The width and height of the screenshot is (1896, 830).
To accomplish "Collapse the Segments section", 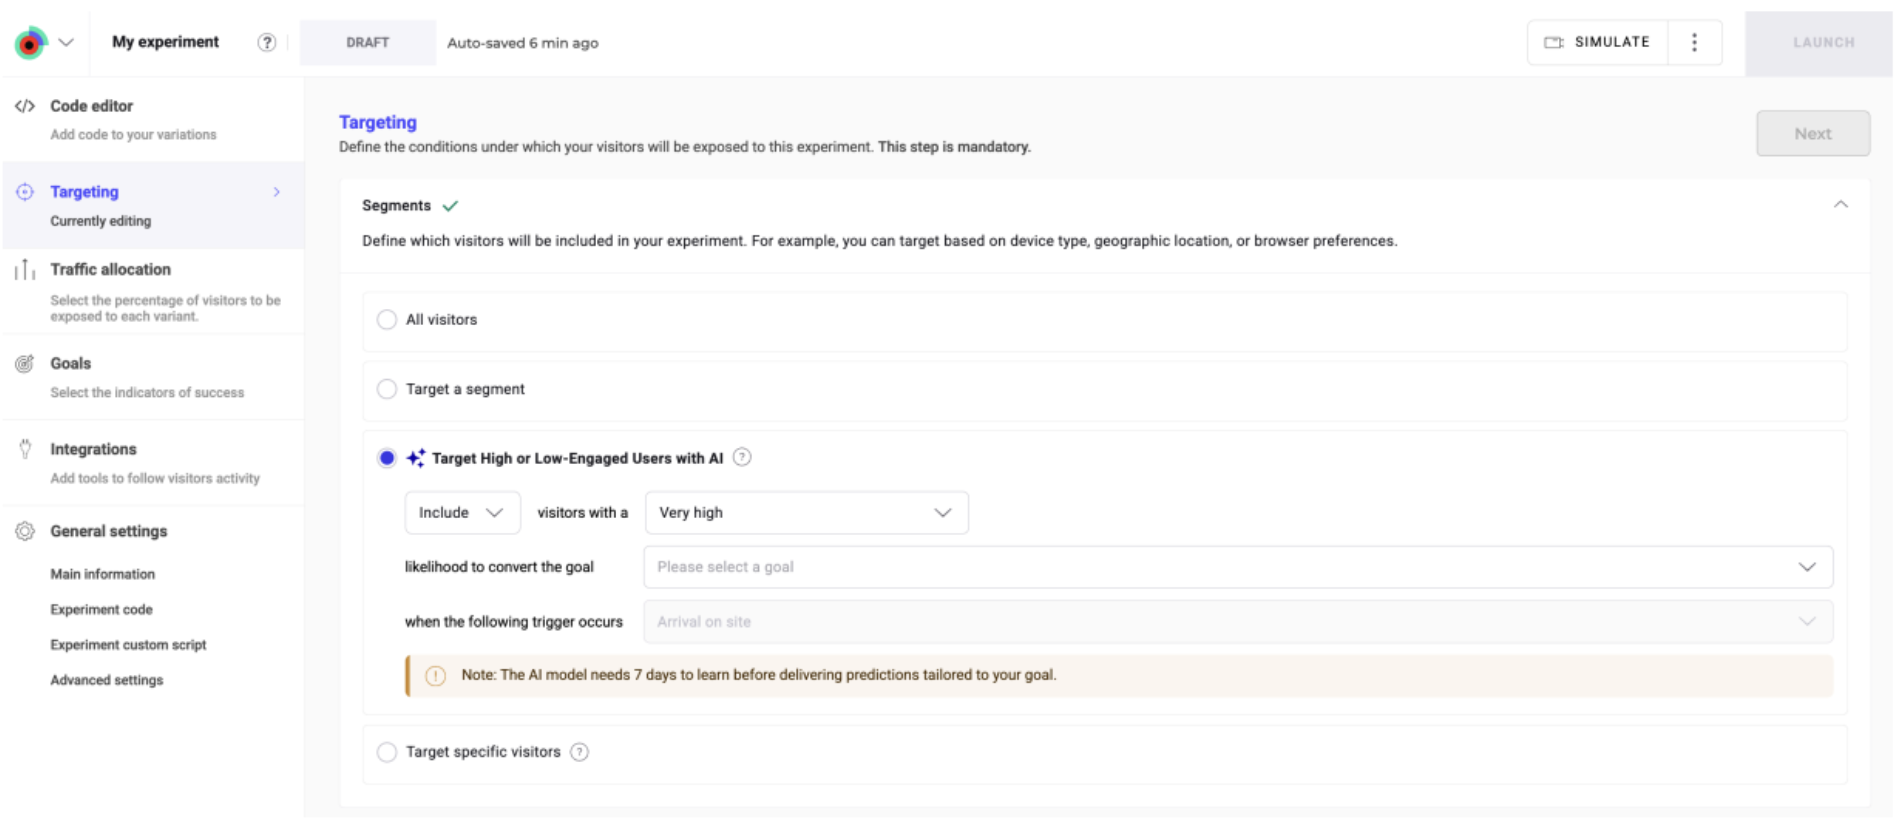I will click(1840, 205).
